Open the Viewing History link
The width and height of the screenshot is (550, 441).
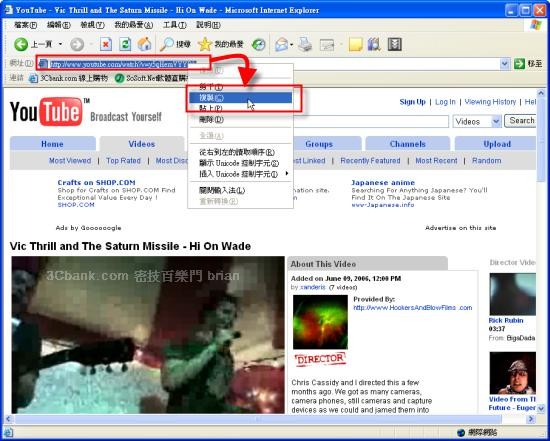click(490, 102)
